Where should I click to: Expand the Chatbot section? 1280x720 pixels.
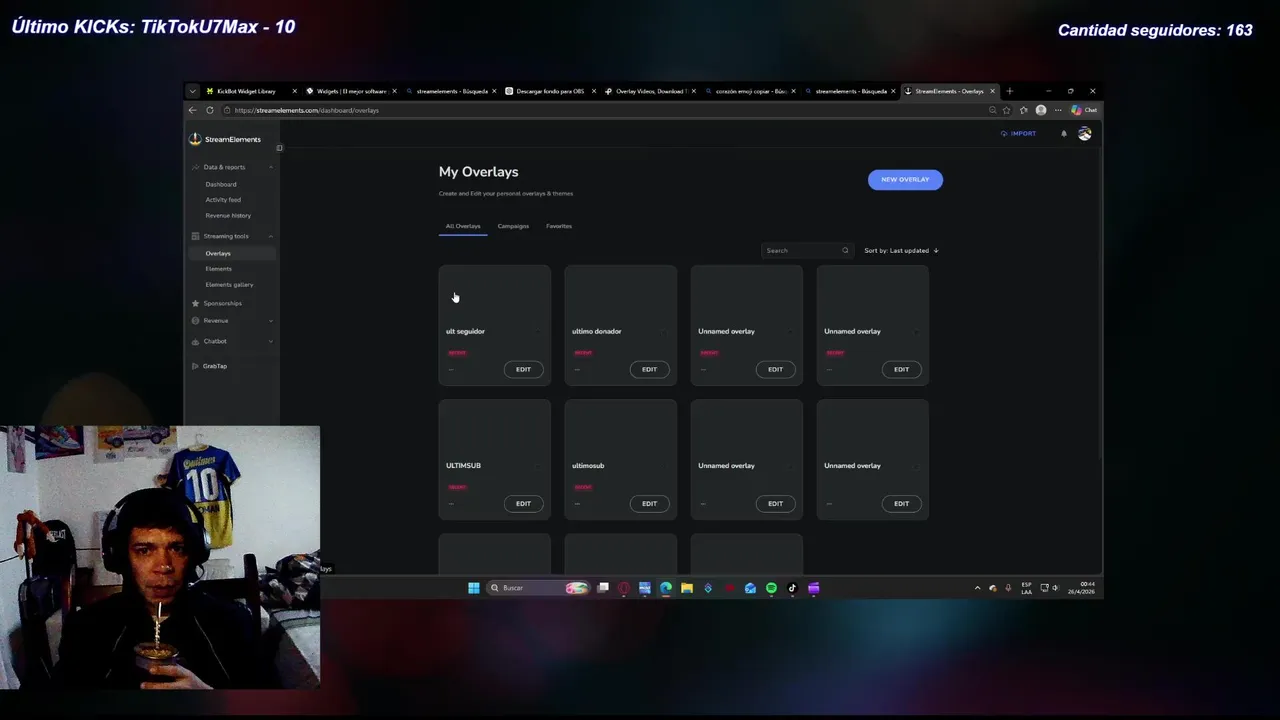(270, 341)
